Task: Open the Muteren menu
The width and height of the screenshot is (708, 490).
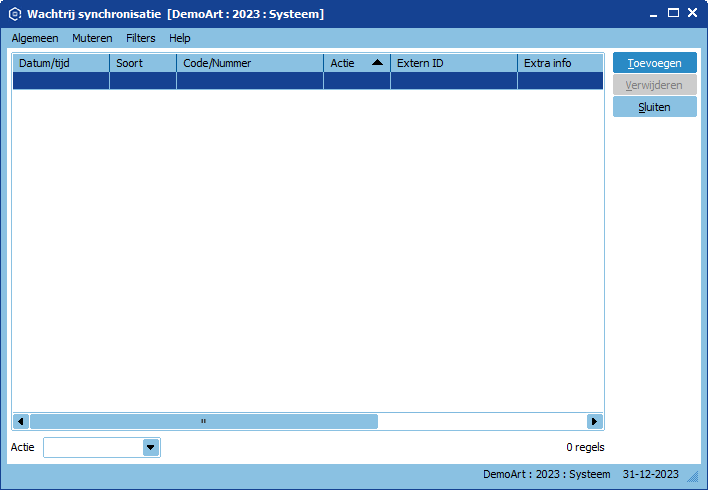Action: pyautogui.click(x=92, y=38)
